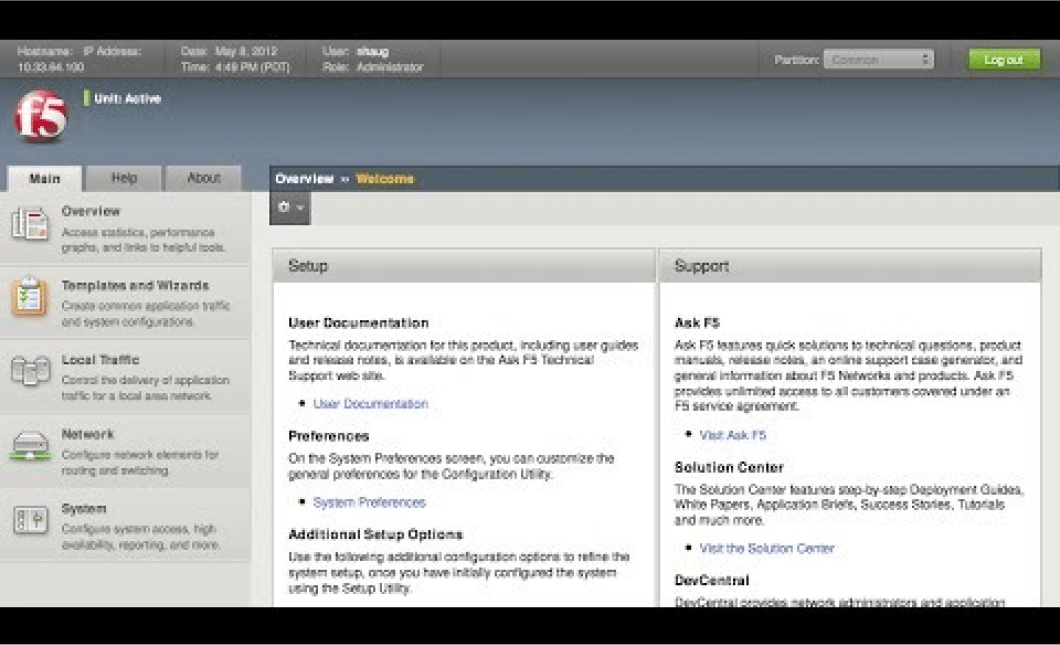1060x645 pixels.
Task: Click the Ask F5 heading
Action: [x=697, y=323]
